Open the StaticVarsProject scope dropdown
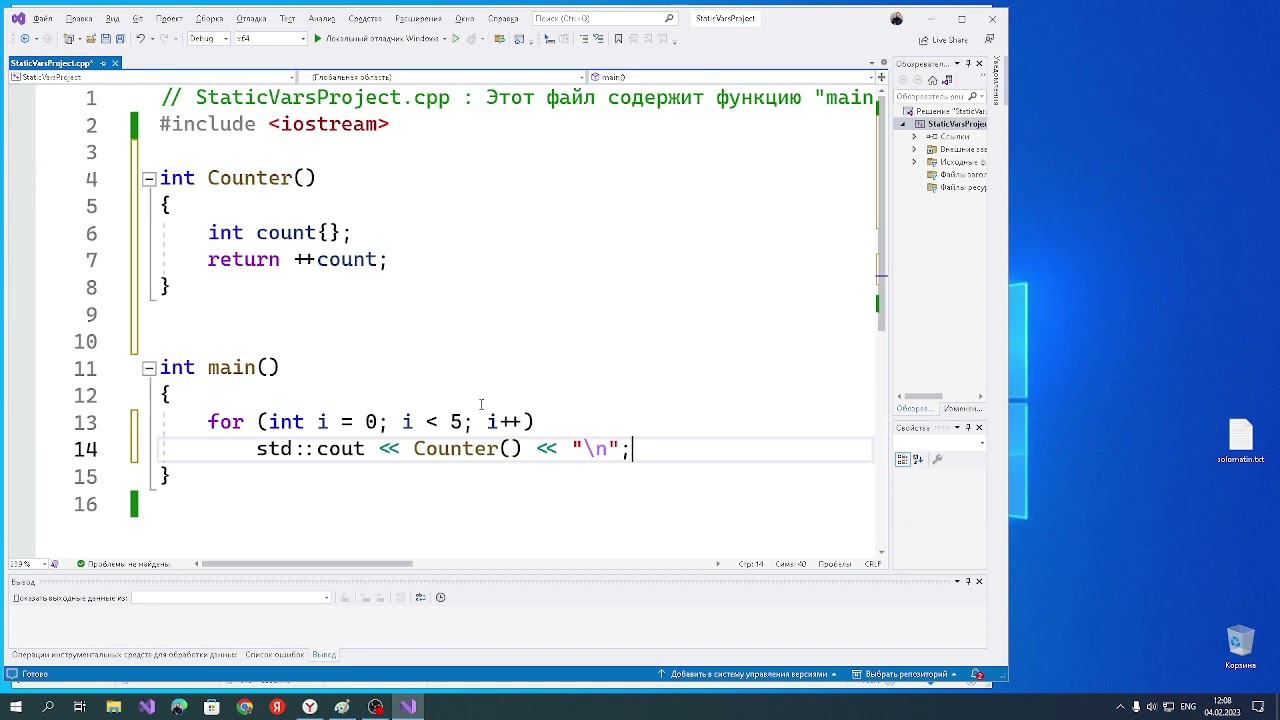 click(x=153, y=77)
